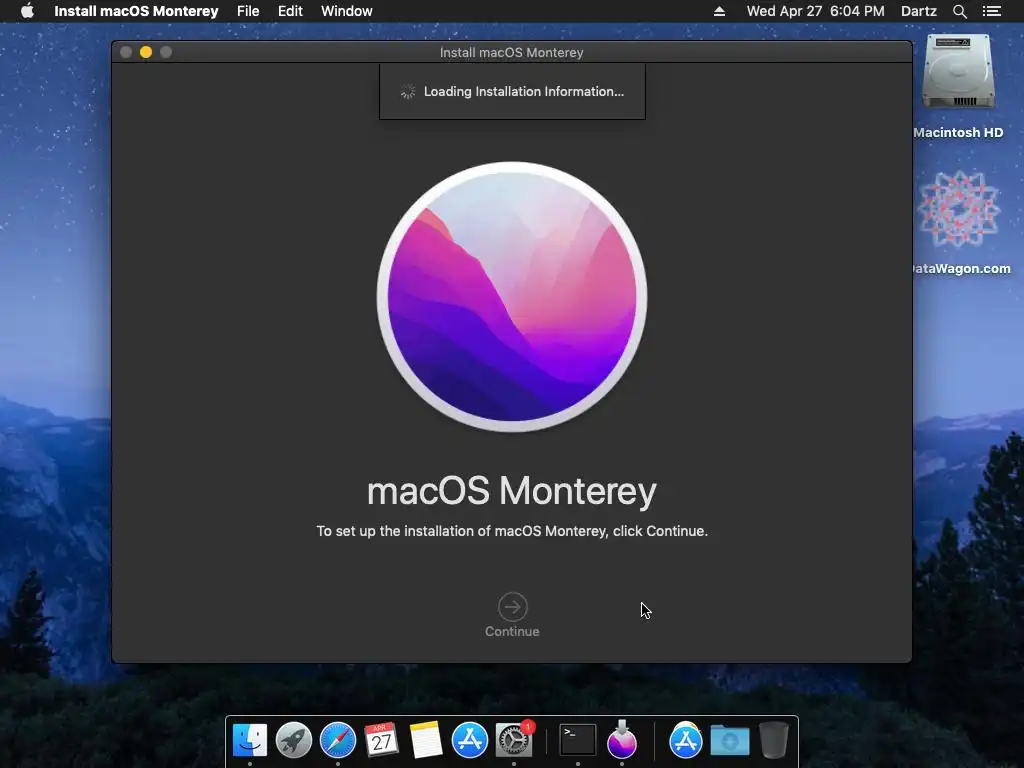This screenshot has width=1024, height=768.
Task: Click the date and time in menu bar
Action: [x=815, y=11]
